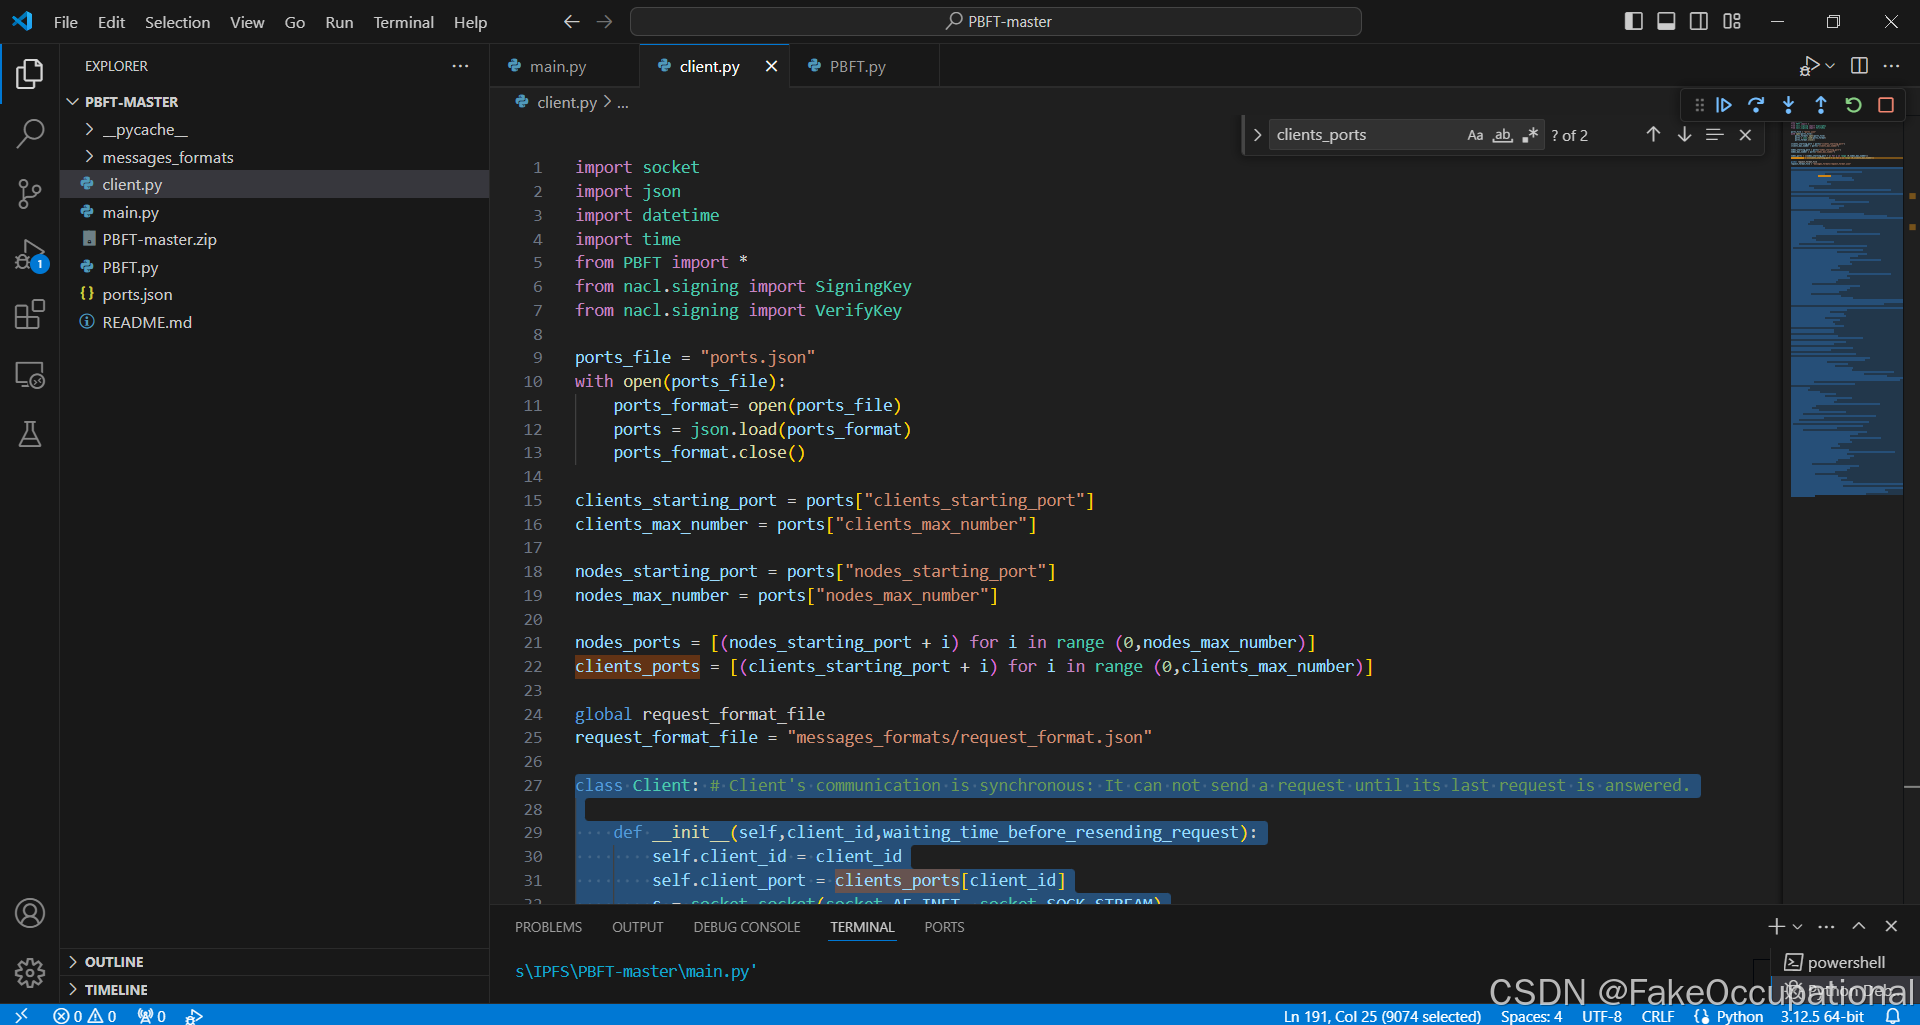
Task: Open the Testing flask view
Action: point(30,434)
